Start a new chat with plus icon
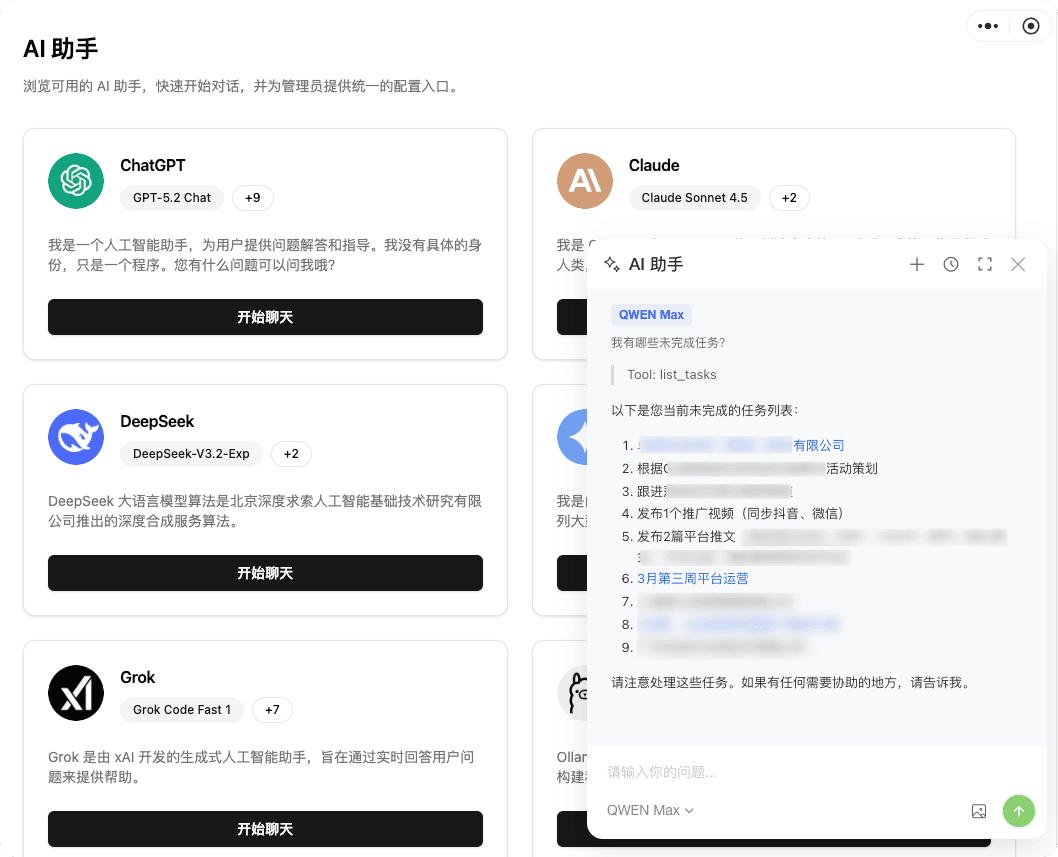 (x=916, y=265)
